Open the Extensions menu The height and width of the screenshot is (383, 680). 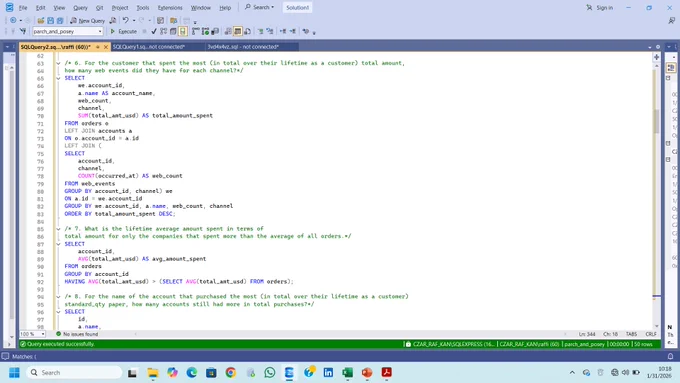pos(170,8)
